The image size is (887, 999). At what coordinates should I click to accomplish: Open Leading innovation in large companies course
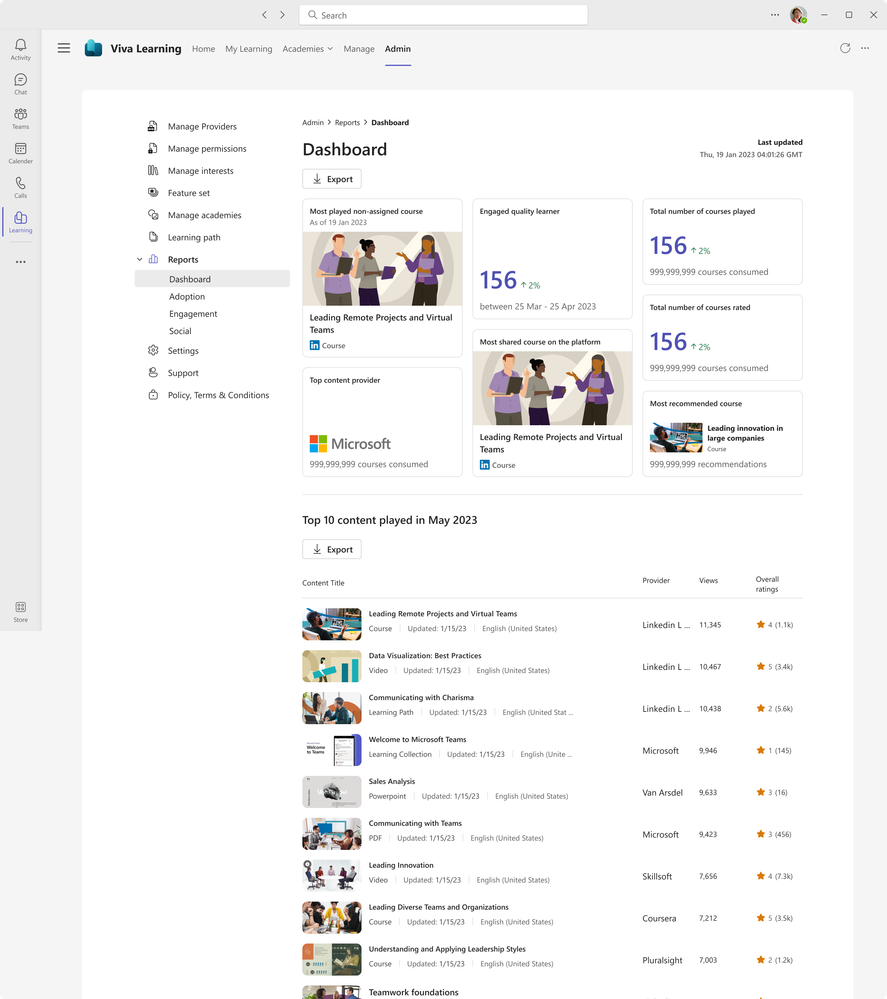tap(745, 433)
